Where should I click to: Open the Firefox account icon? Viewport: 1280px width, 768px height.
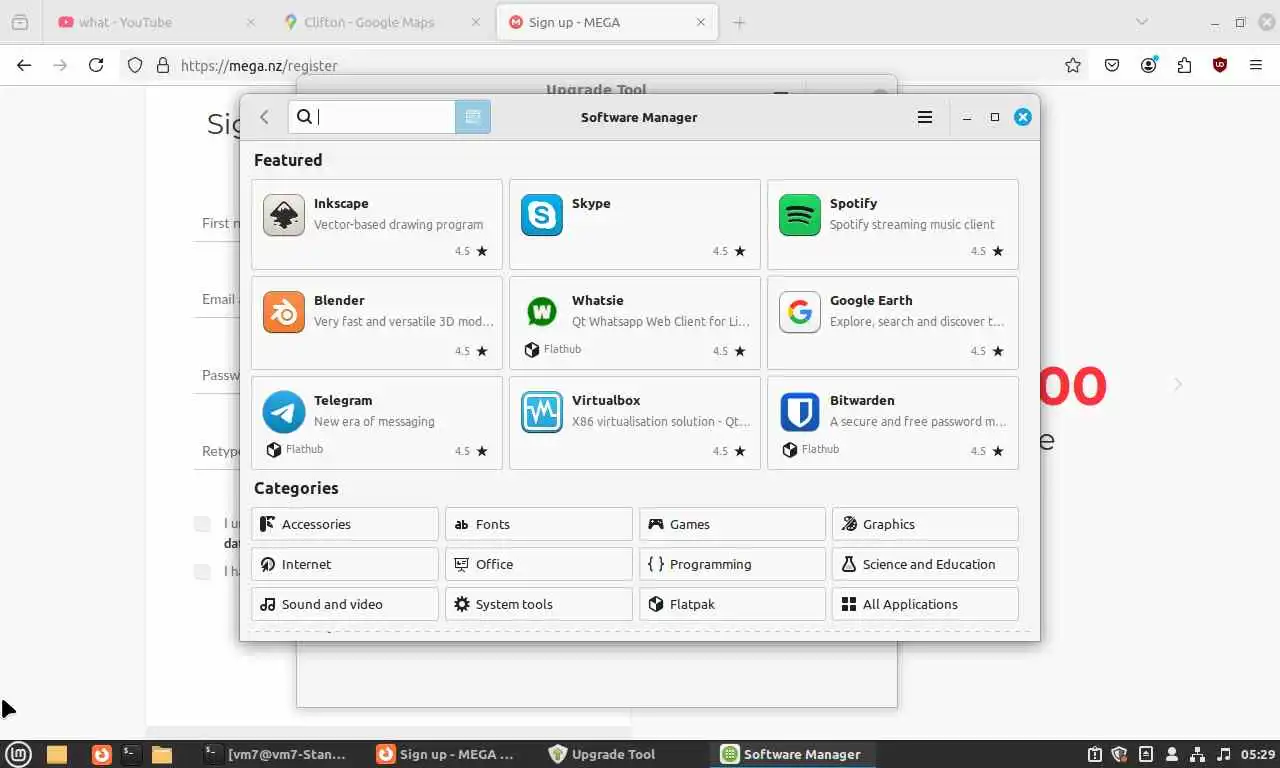pos(1148,65)
